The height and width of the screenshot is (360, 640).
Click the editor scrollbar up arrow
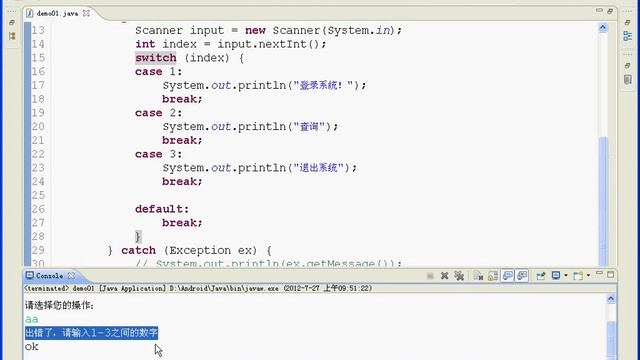(x=603, y=28)
